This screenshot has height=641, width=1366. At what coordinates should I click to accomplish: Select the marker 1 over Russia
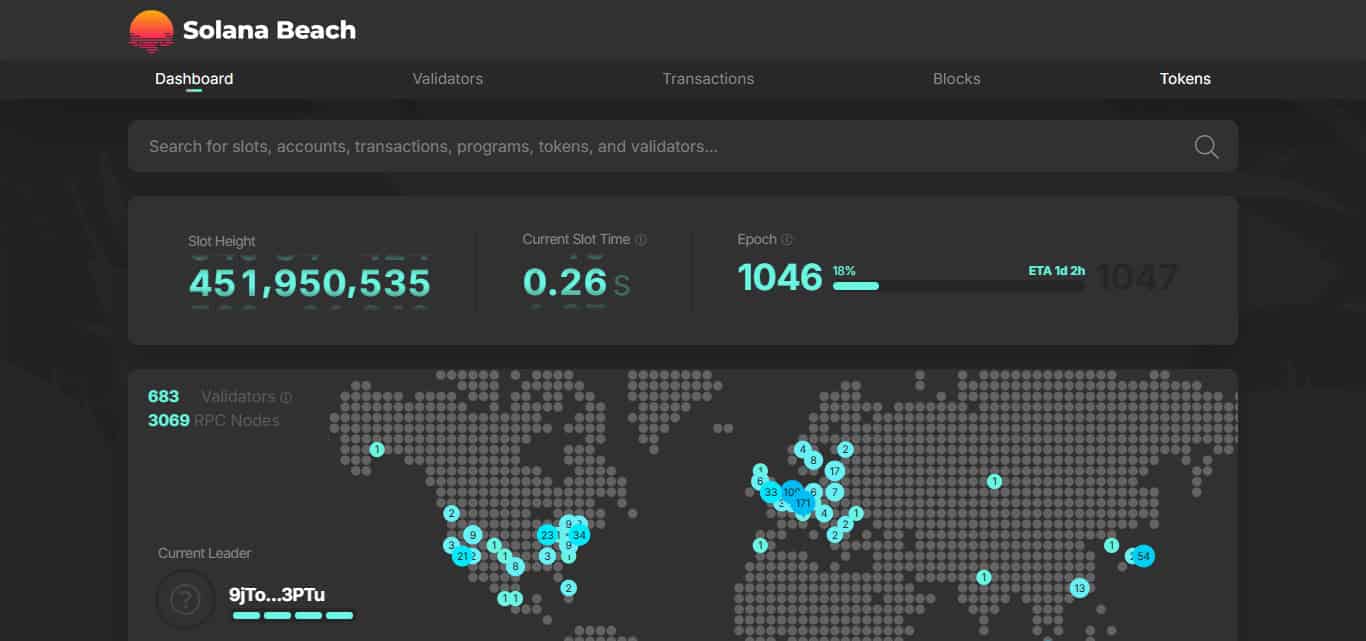[994, 482]
